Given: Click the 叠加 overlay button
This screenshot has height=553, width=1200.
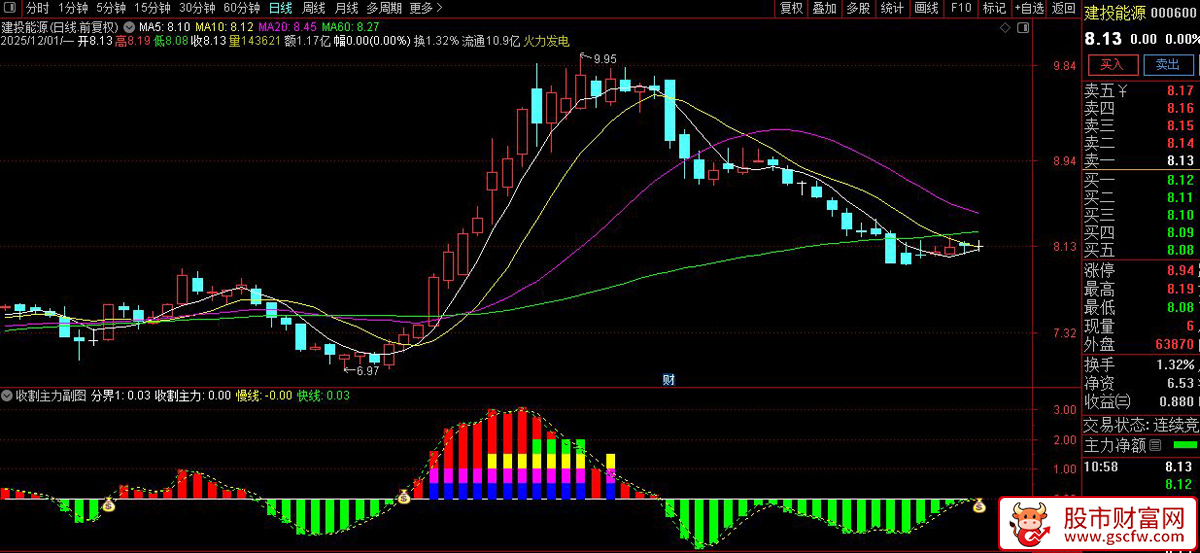Looking at the screenshot, I should [824, 8].
